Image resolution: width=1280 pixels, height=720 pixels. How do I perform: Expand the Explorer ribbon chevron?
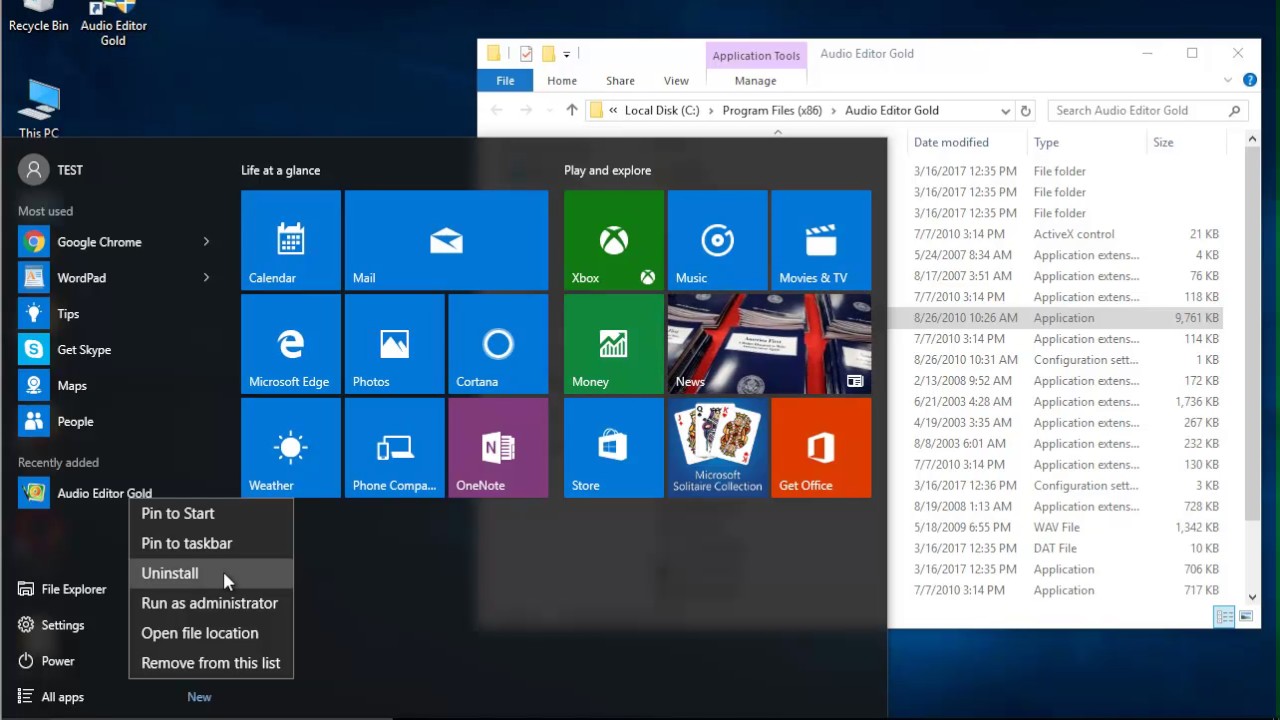(x=1228, y=81)
